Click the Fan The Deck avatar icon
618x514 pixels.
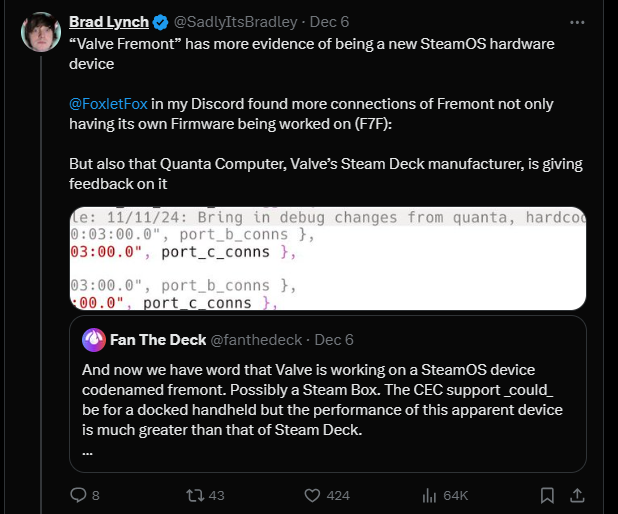tap(93, 340)
